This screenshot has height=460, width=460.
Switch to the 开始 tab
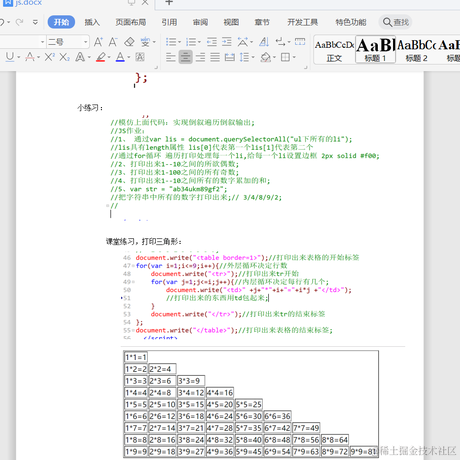tap(61, 22)
